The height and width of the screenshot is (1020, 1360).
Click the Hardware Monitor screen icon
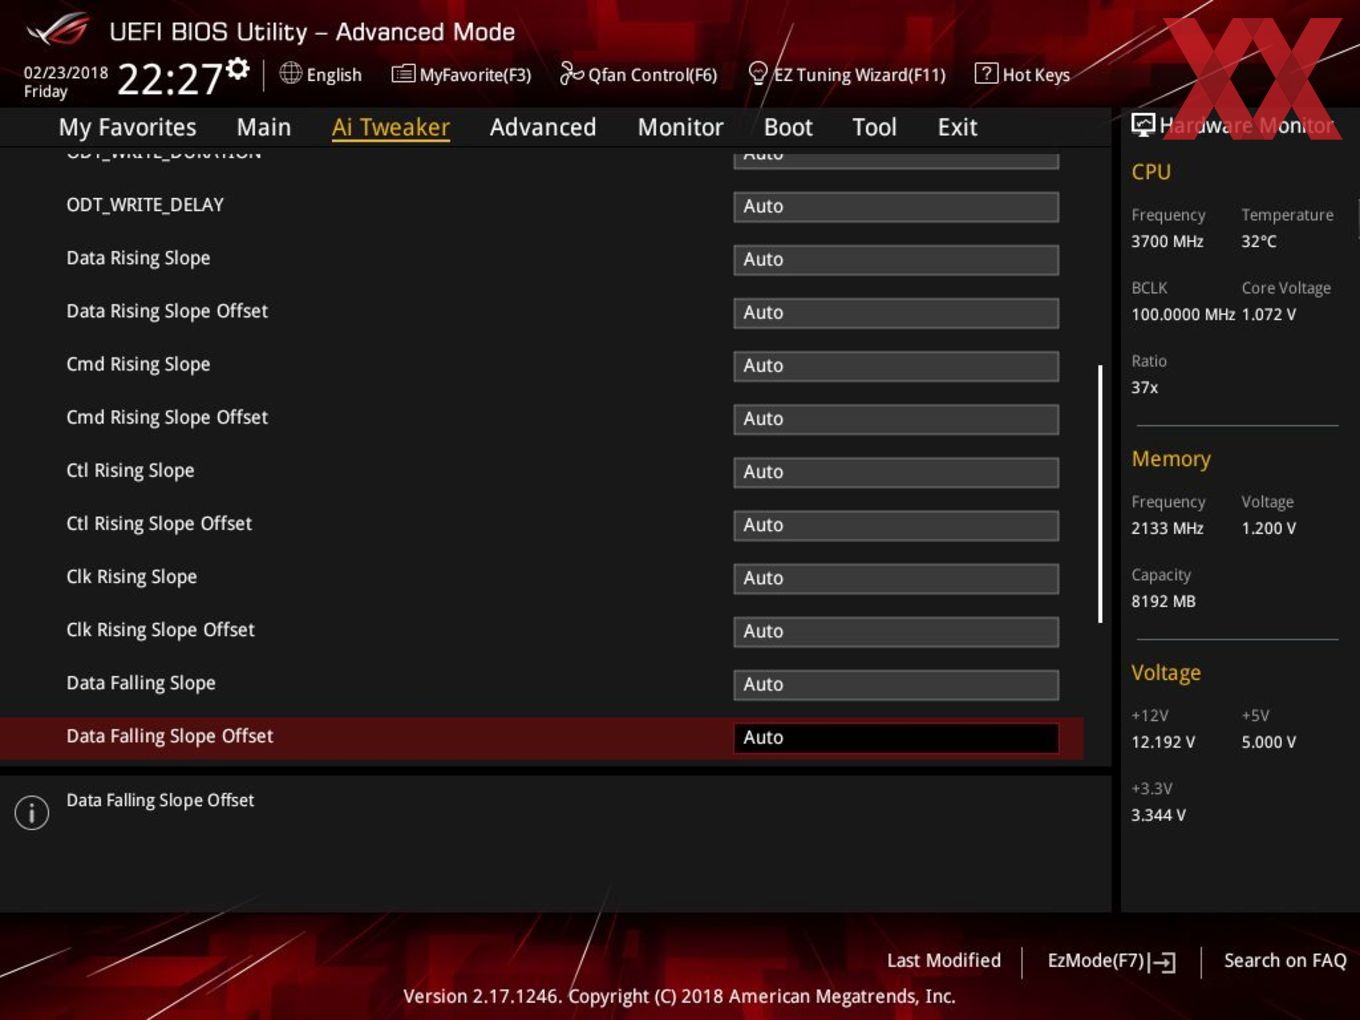click(x=1143, y=125)
